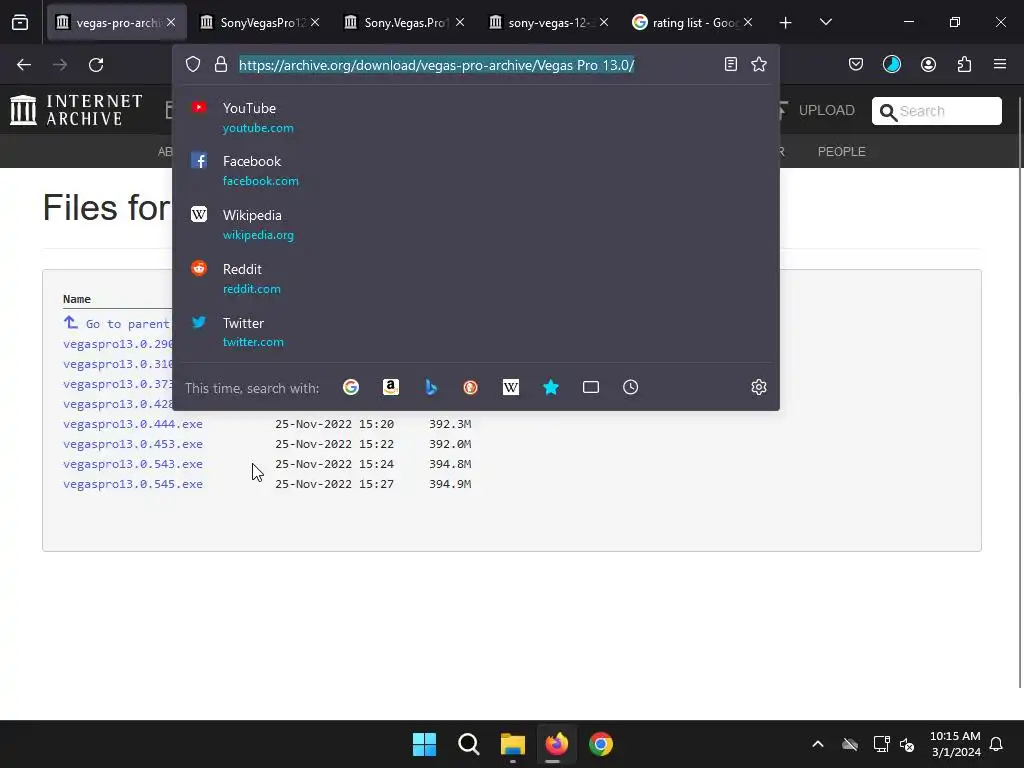Open search settings gear icon
Viewport: 1024px width, 768px height.
[759, 387]
